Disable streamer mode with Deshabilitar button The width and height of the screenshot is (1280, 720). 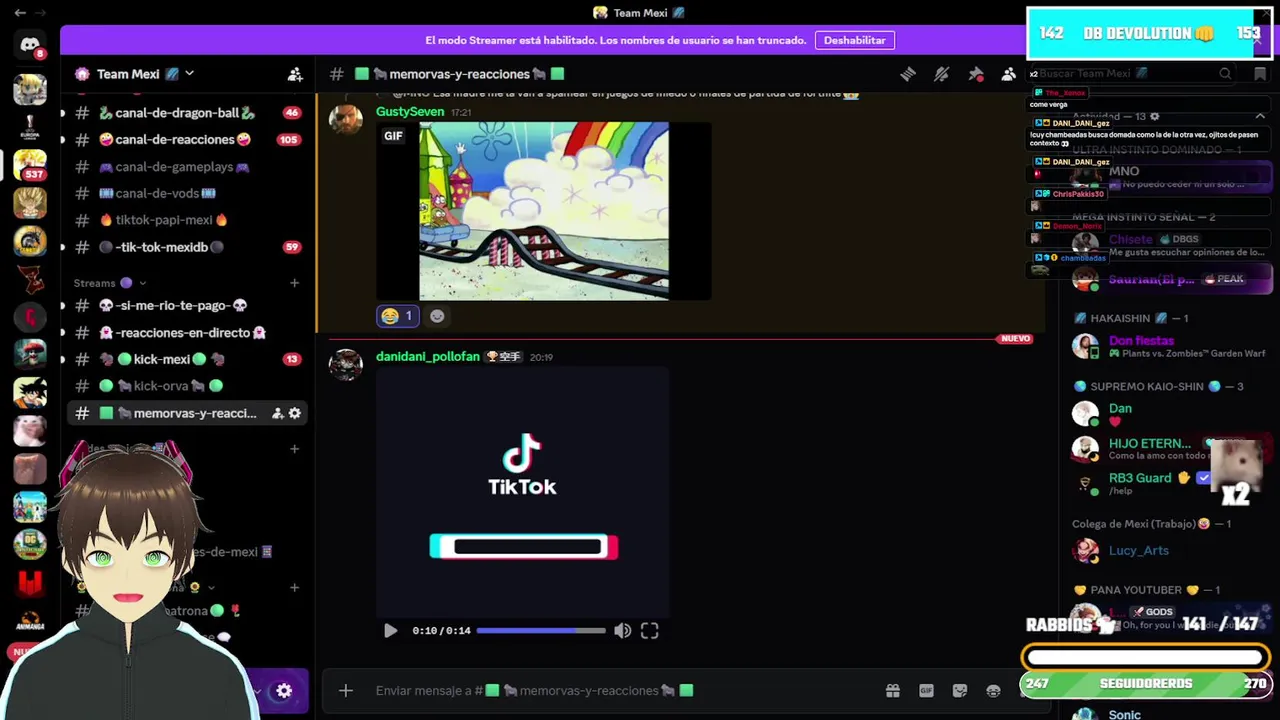(854, 40)
